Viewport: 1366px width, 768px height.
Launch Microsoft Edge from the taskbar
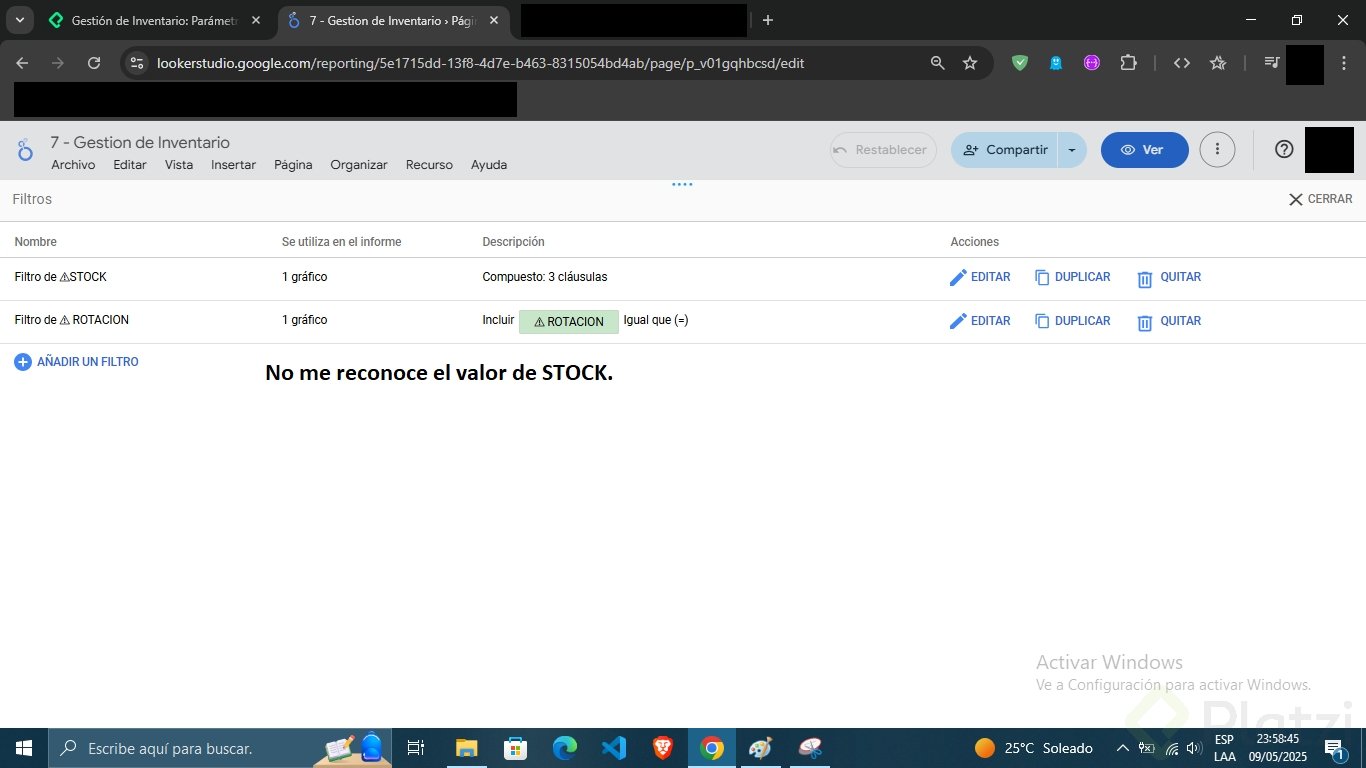(x=565, y=748)
